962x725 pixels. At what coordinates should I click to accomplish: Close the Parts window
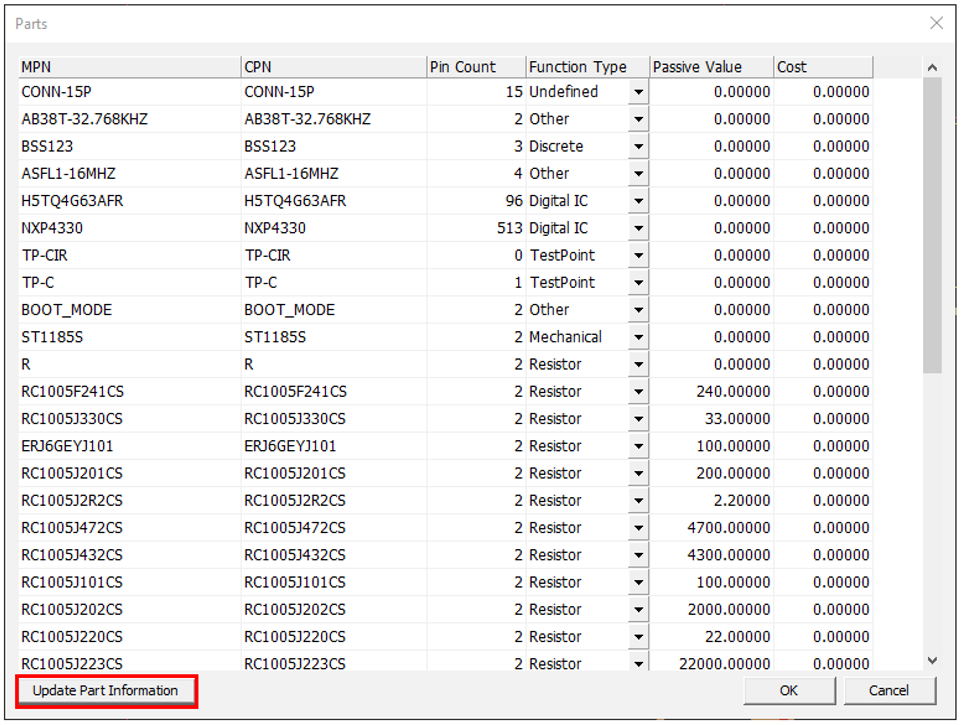pyautogui.click(x=936, y=23)
